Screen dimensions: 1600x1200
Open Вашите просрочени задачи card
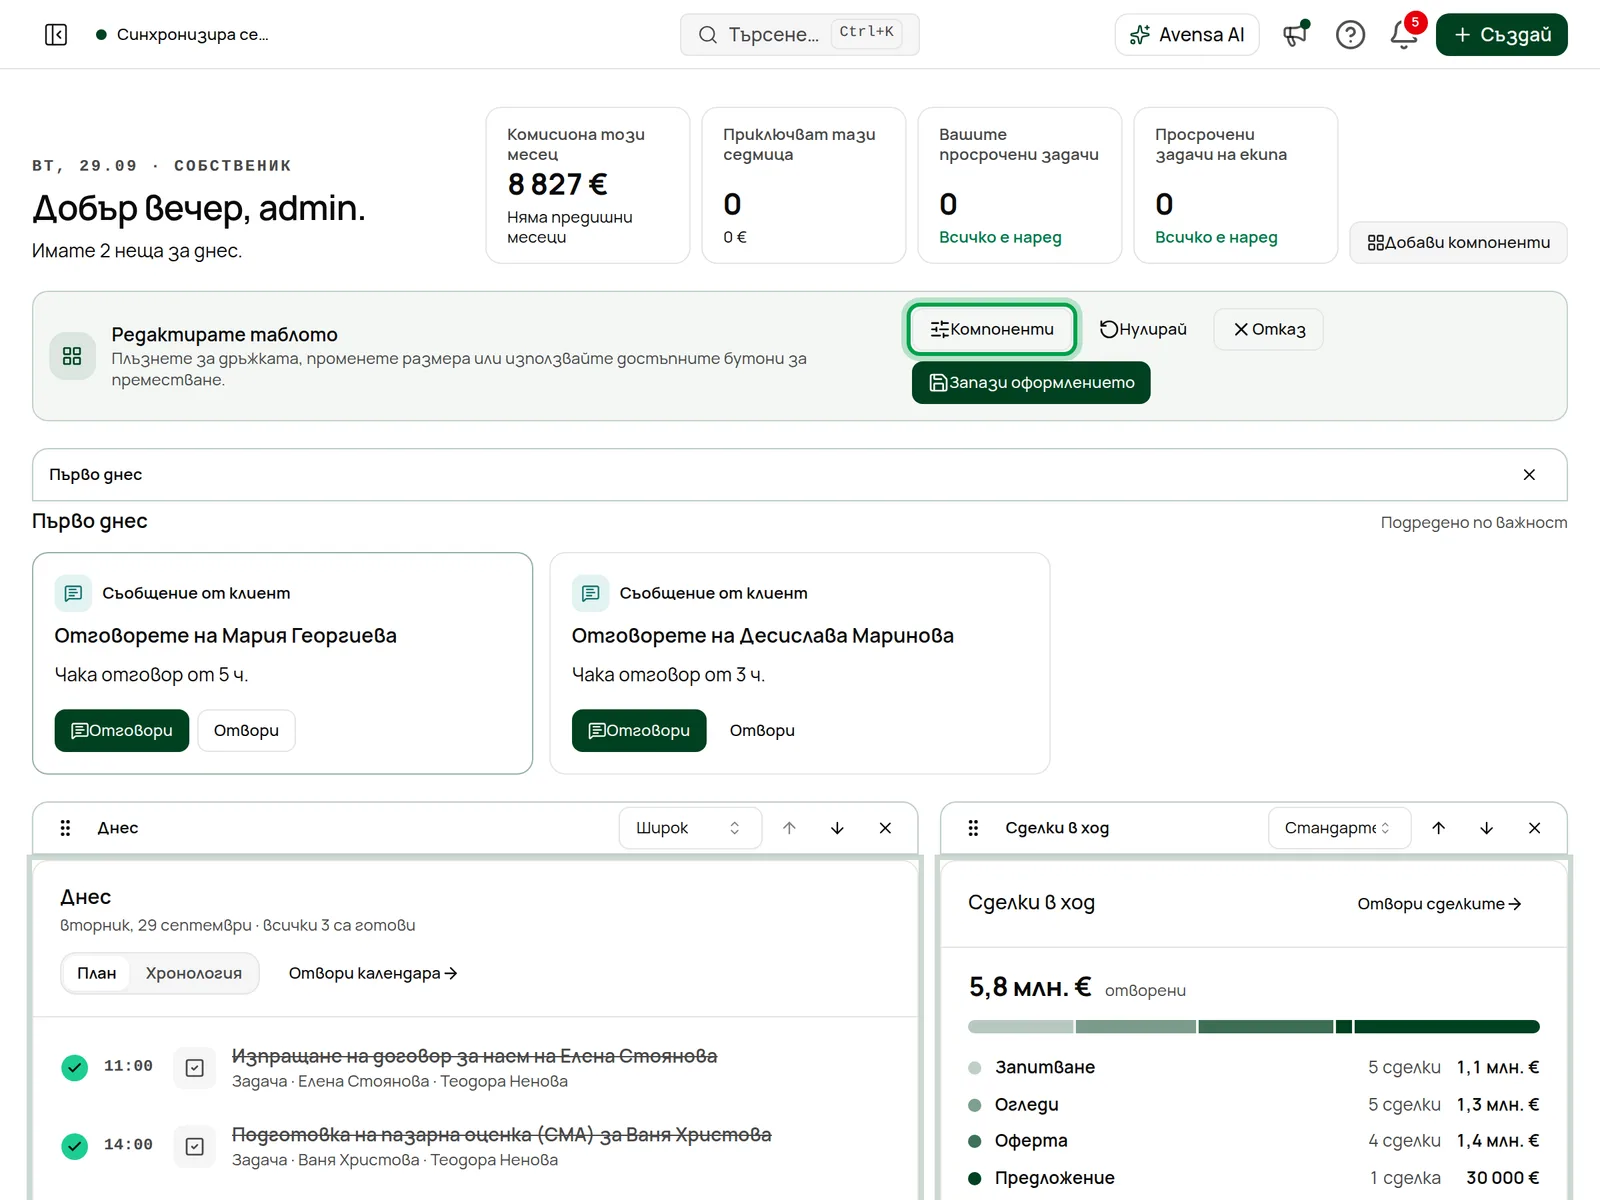tap(1020, 186)
